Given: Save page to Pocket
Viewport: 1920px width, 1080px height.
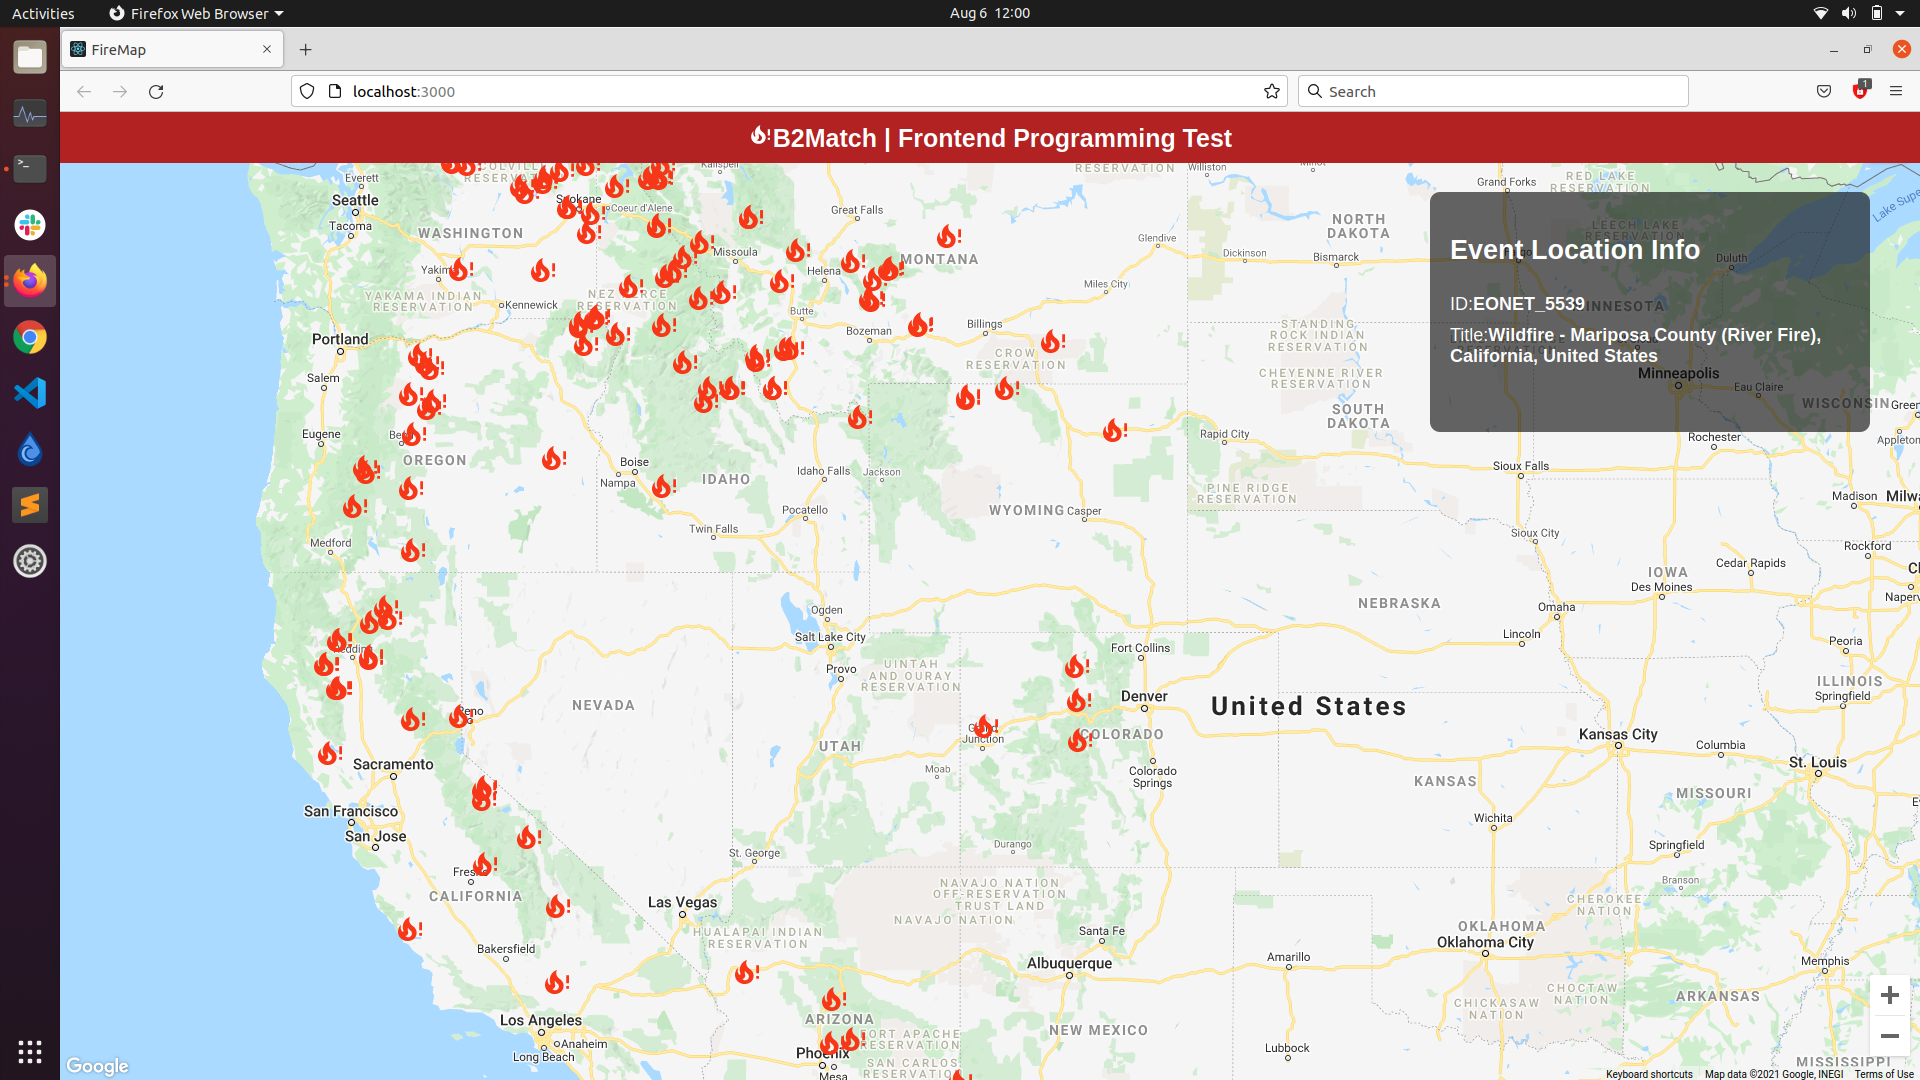Looking at the screenshot, I should 1823,91.
